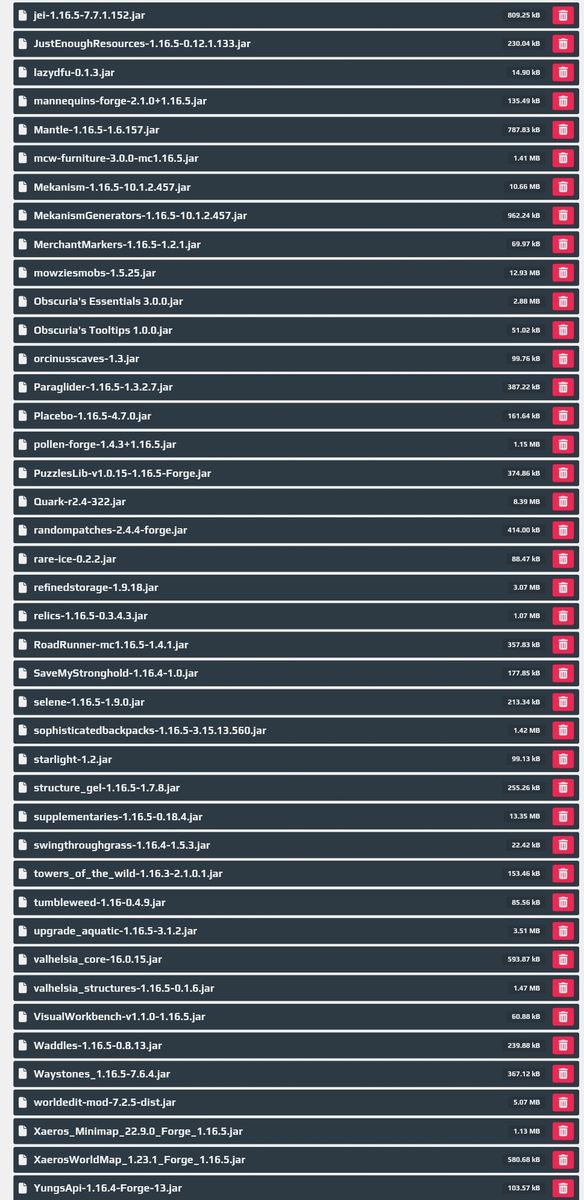Click the 13.35 MB size label
This screenshot has width=584, height=1200.
point(525,816)
